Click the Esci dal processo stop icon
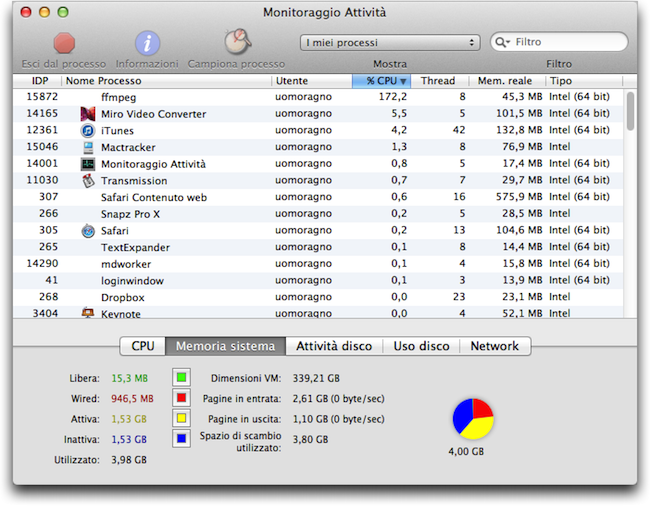This screenshot has width=650, height=506. coord(64,43)
